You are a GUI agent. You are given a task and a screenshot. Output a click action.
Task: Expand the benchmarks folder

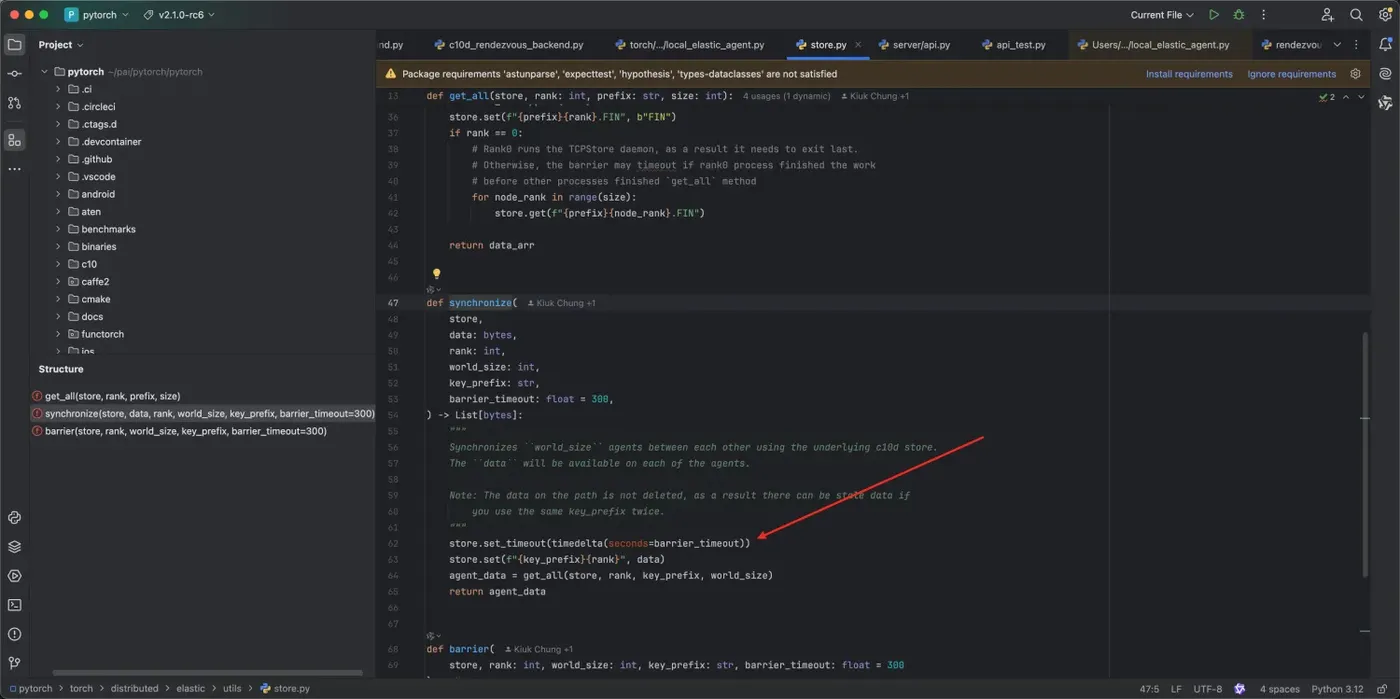[58, 229]
